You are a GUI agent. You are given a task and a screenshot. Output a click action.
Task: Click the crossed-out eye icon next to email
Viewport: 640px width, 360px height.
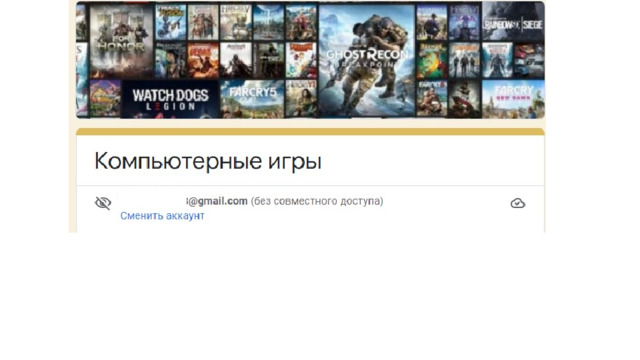pyautogui.click(x=103, y=203)
